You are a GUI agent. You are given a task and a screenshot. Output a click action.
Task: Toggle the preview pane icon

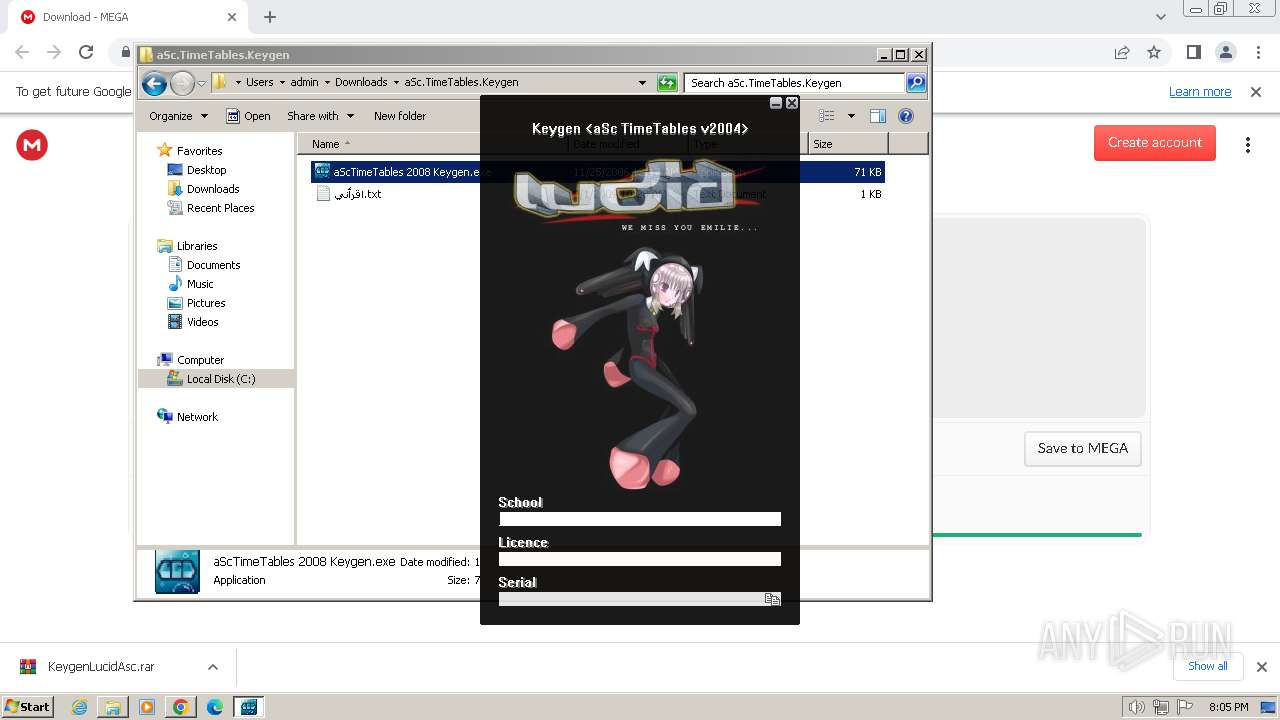(x=878, y=116)
